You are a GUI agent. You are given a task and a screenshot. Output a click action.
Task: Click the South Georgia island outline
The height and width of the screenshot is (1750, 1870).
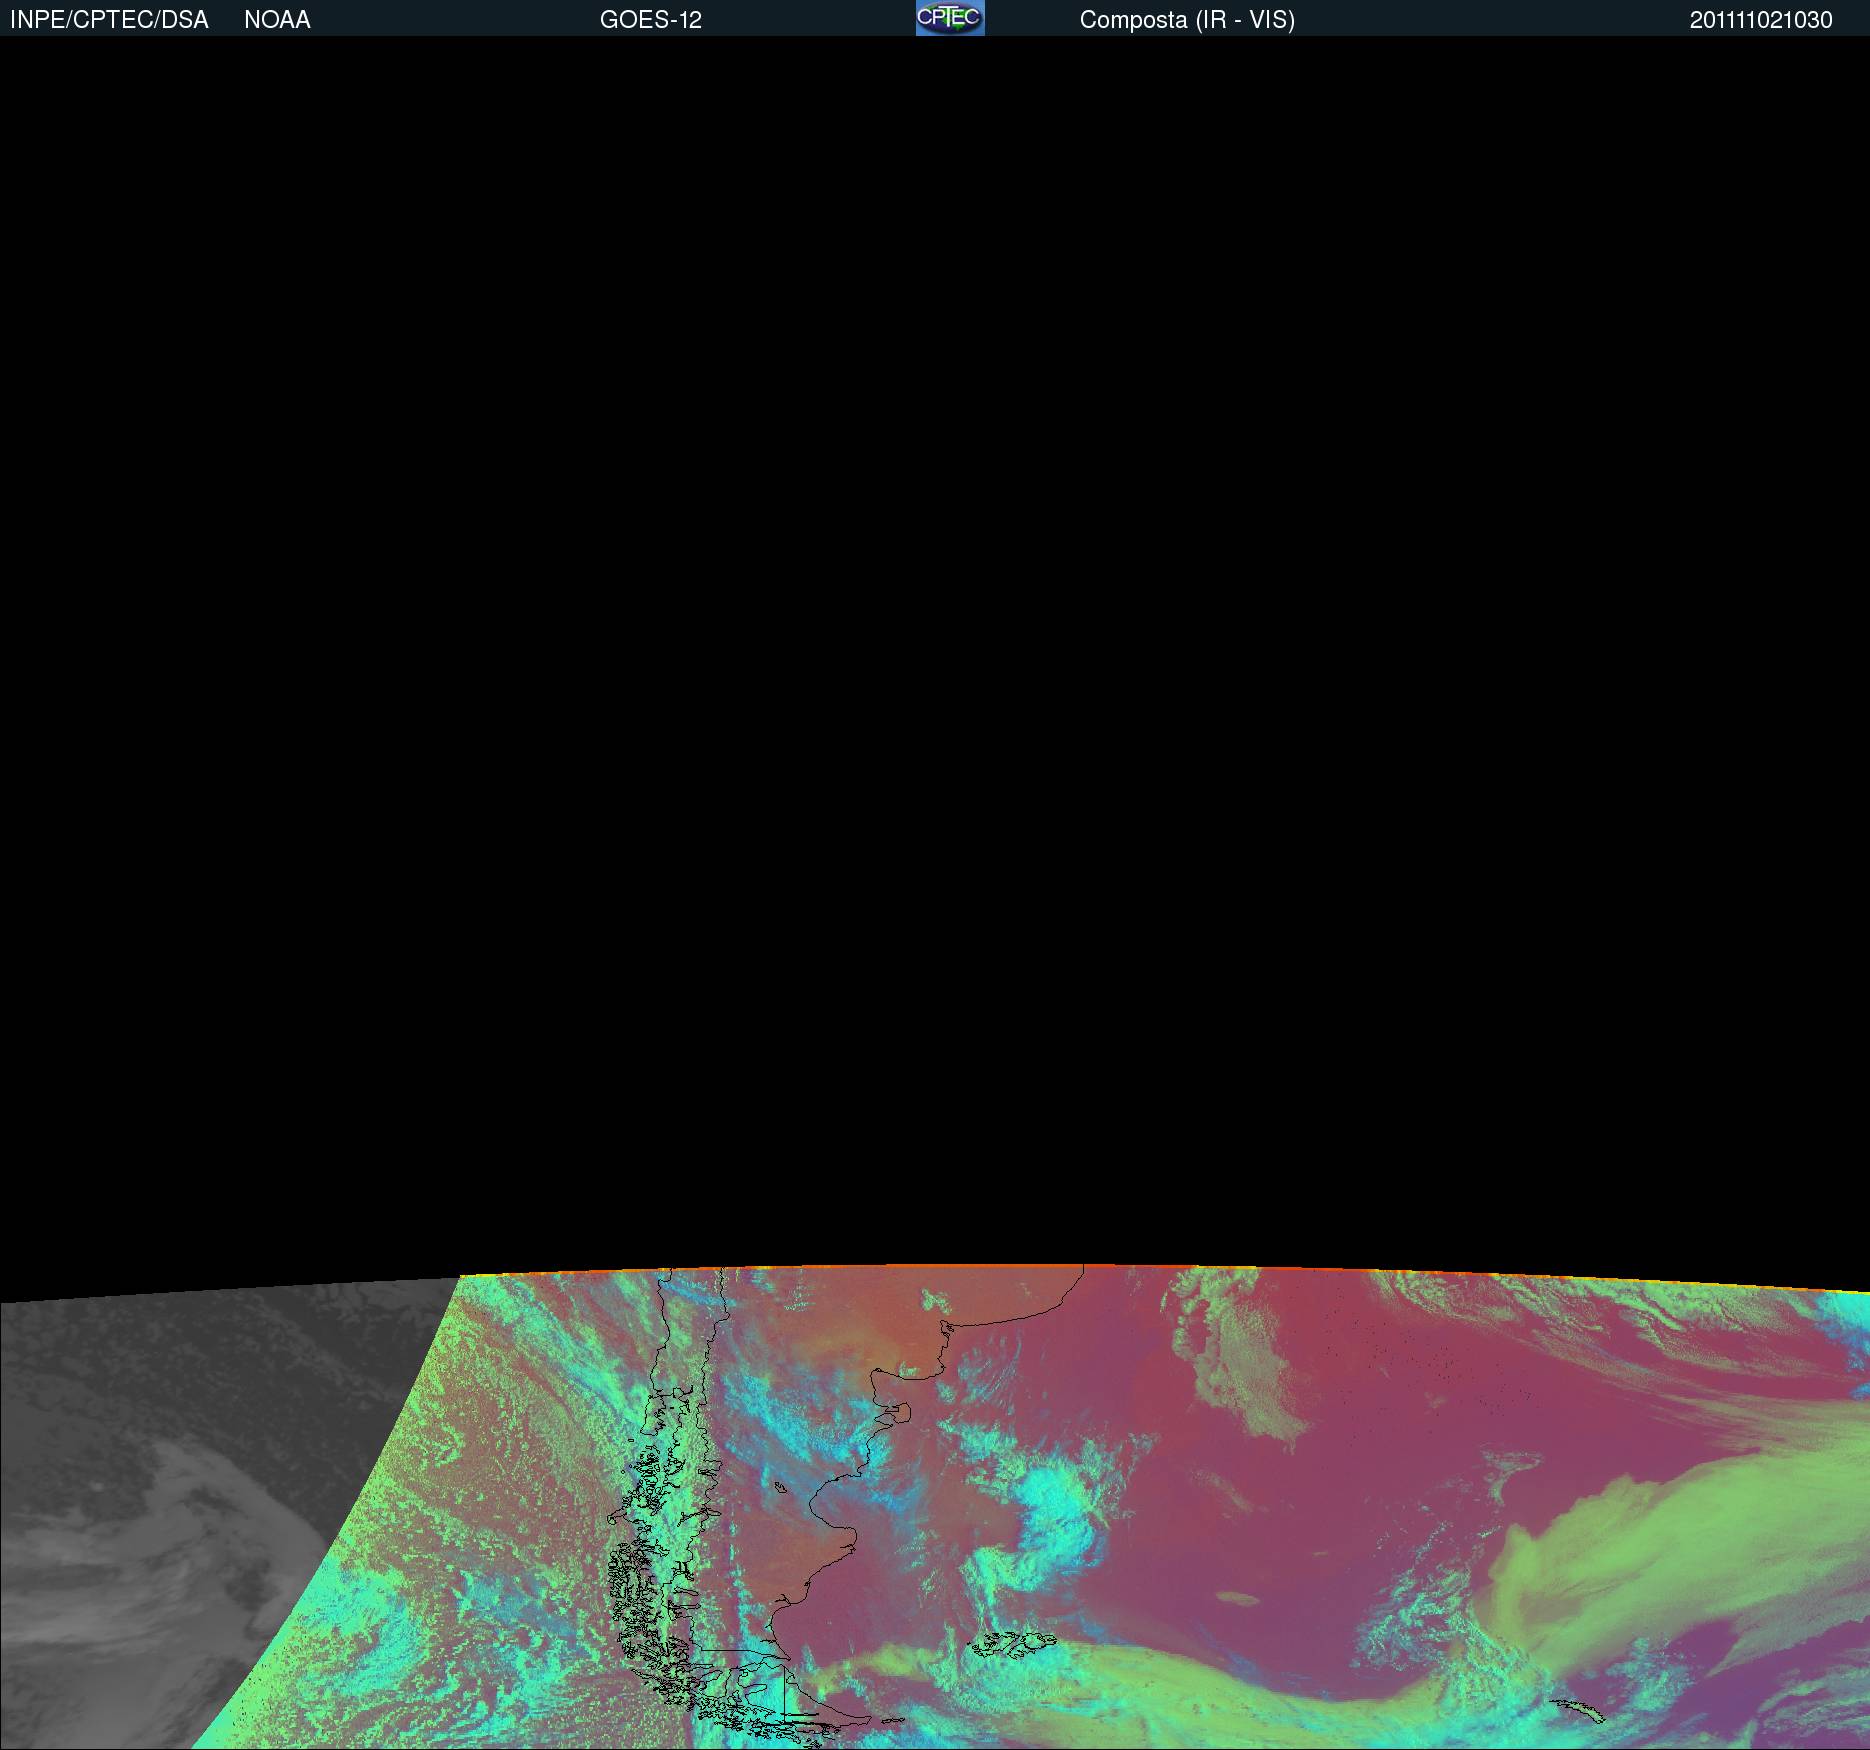point(1578,1710)
